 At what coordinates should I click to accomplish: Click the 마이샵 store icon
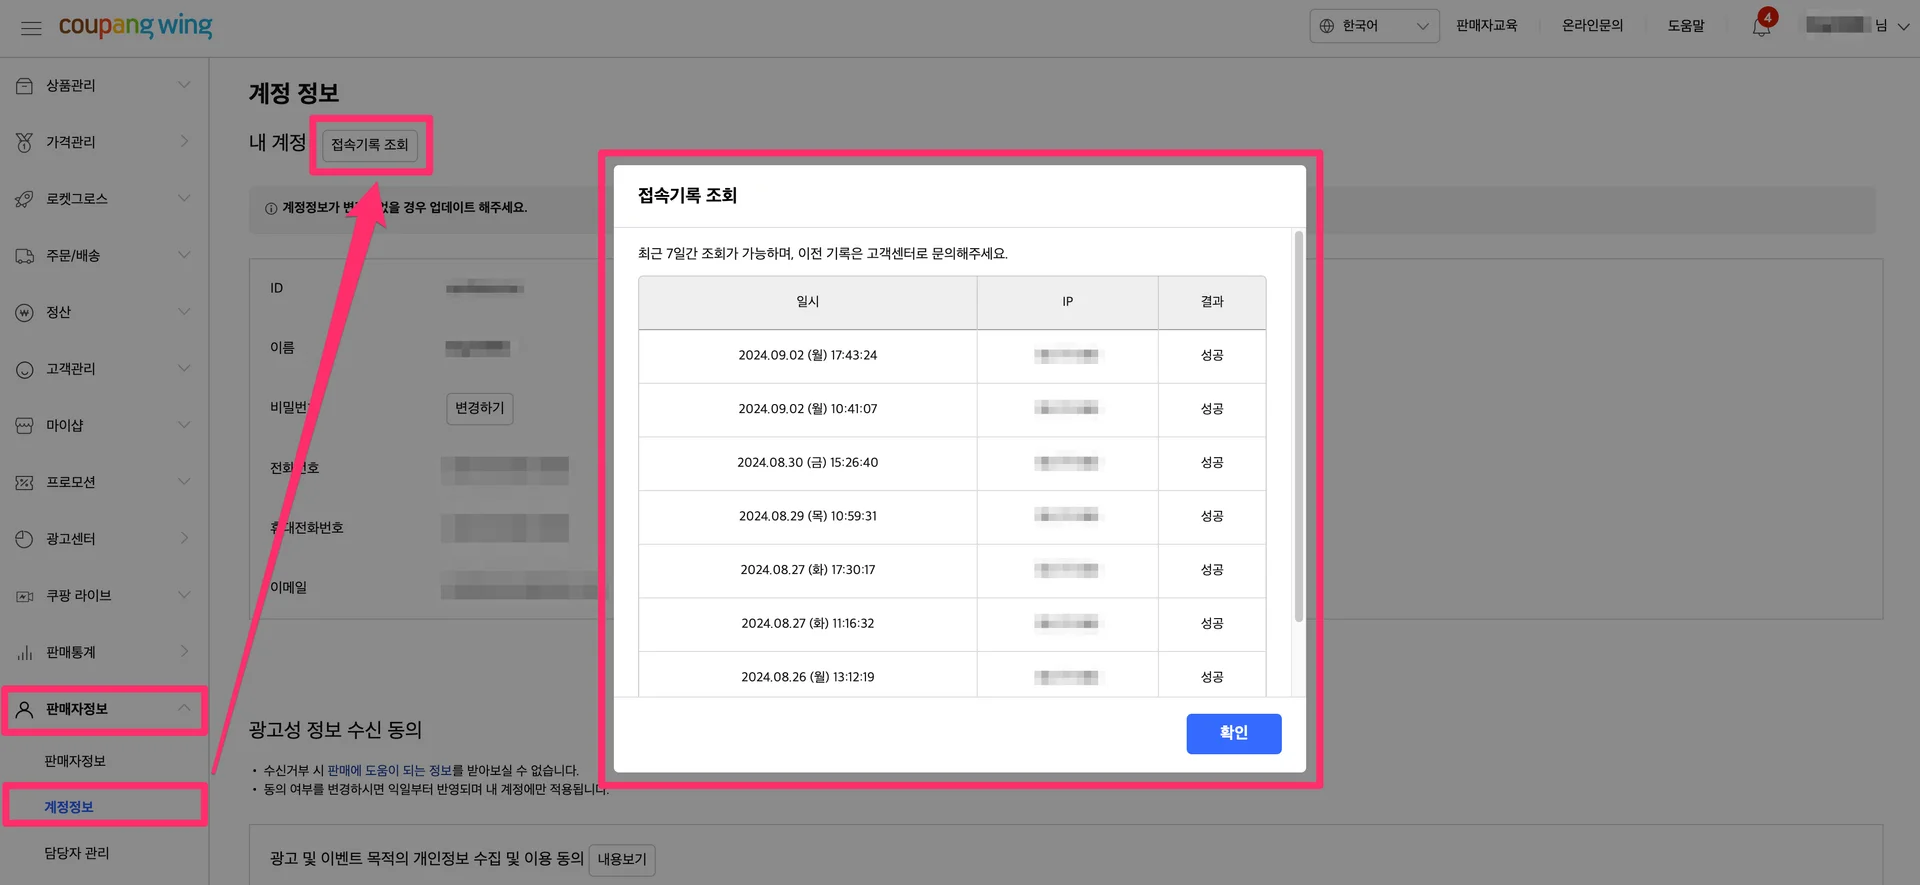click(24, 426)
